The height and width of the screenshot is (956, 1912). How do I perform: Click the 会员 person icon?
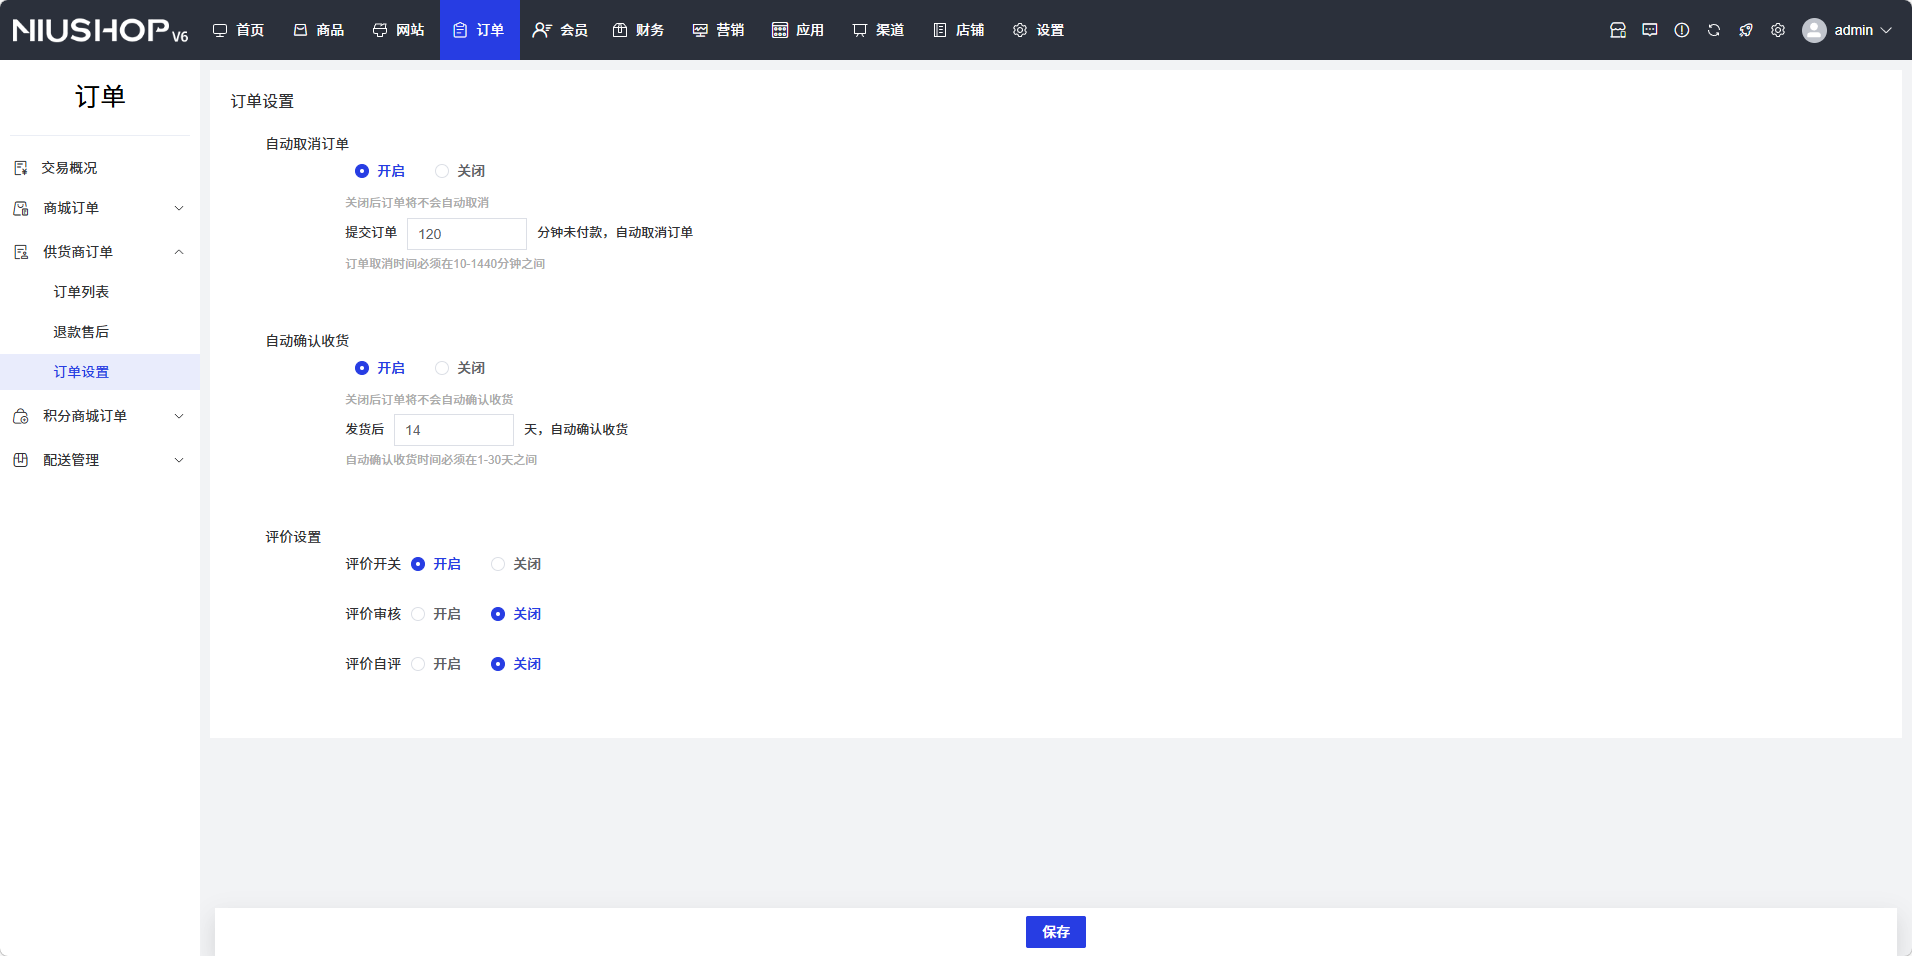pos(541,30)
